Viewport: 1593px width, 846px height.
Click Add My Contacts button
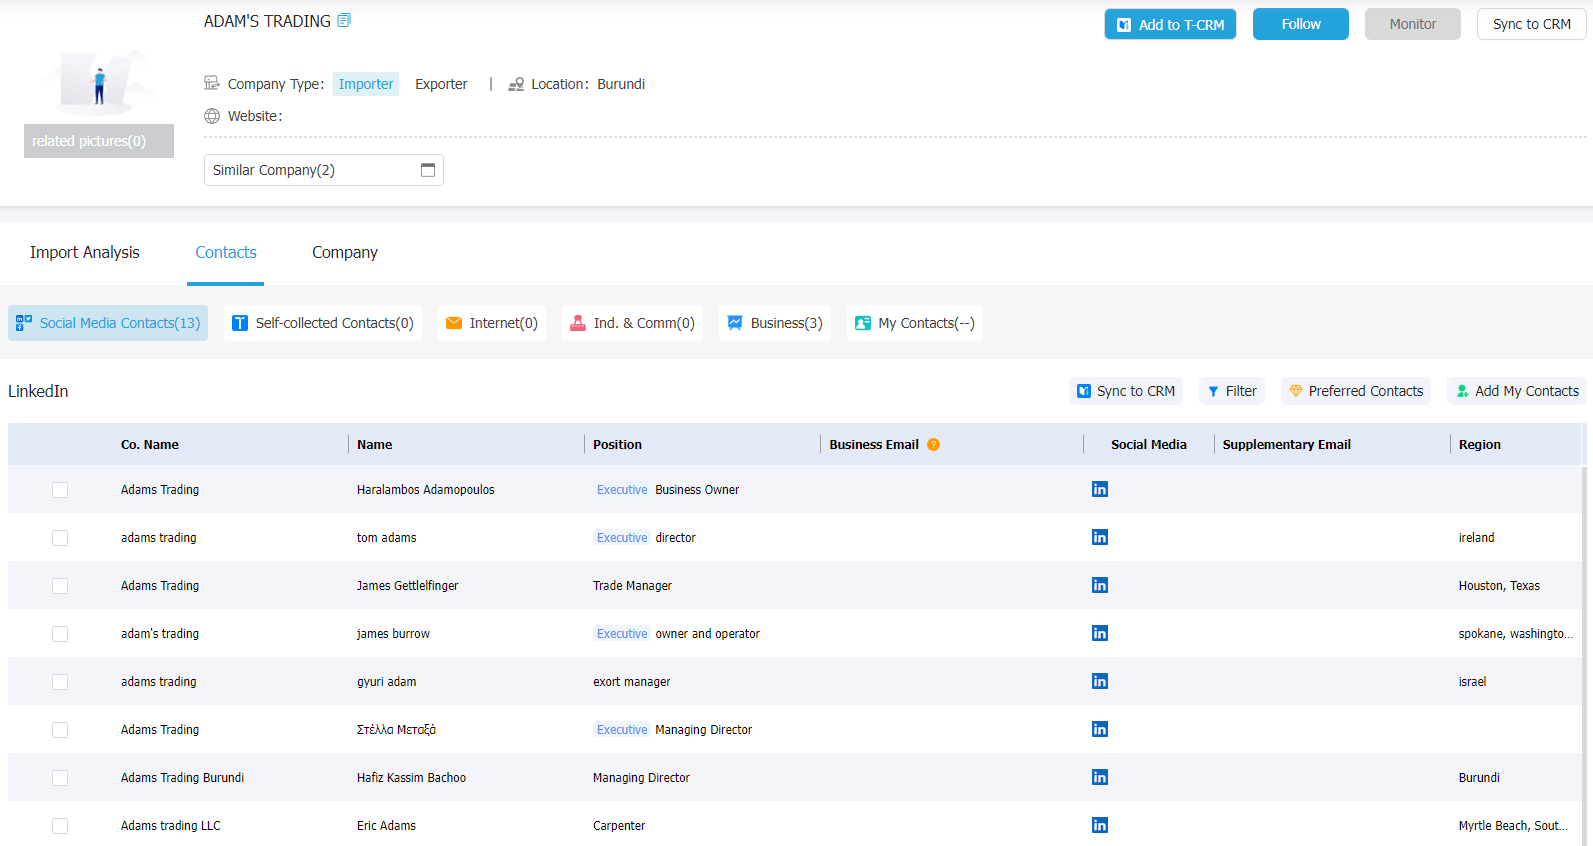click(1517, 391)
